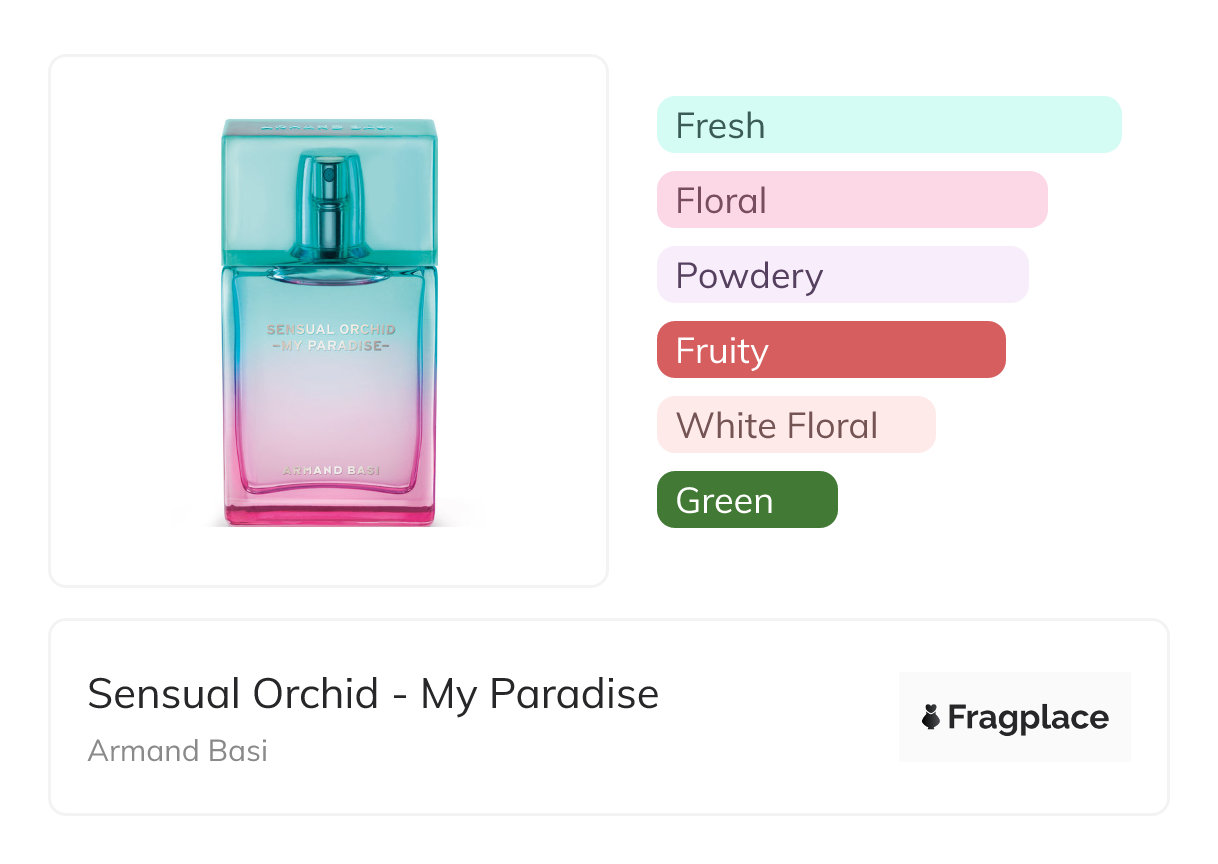
Task: Click the ARMAND BASI label at the bottle's bottom
Action: coord(329,470)
